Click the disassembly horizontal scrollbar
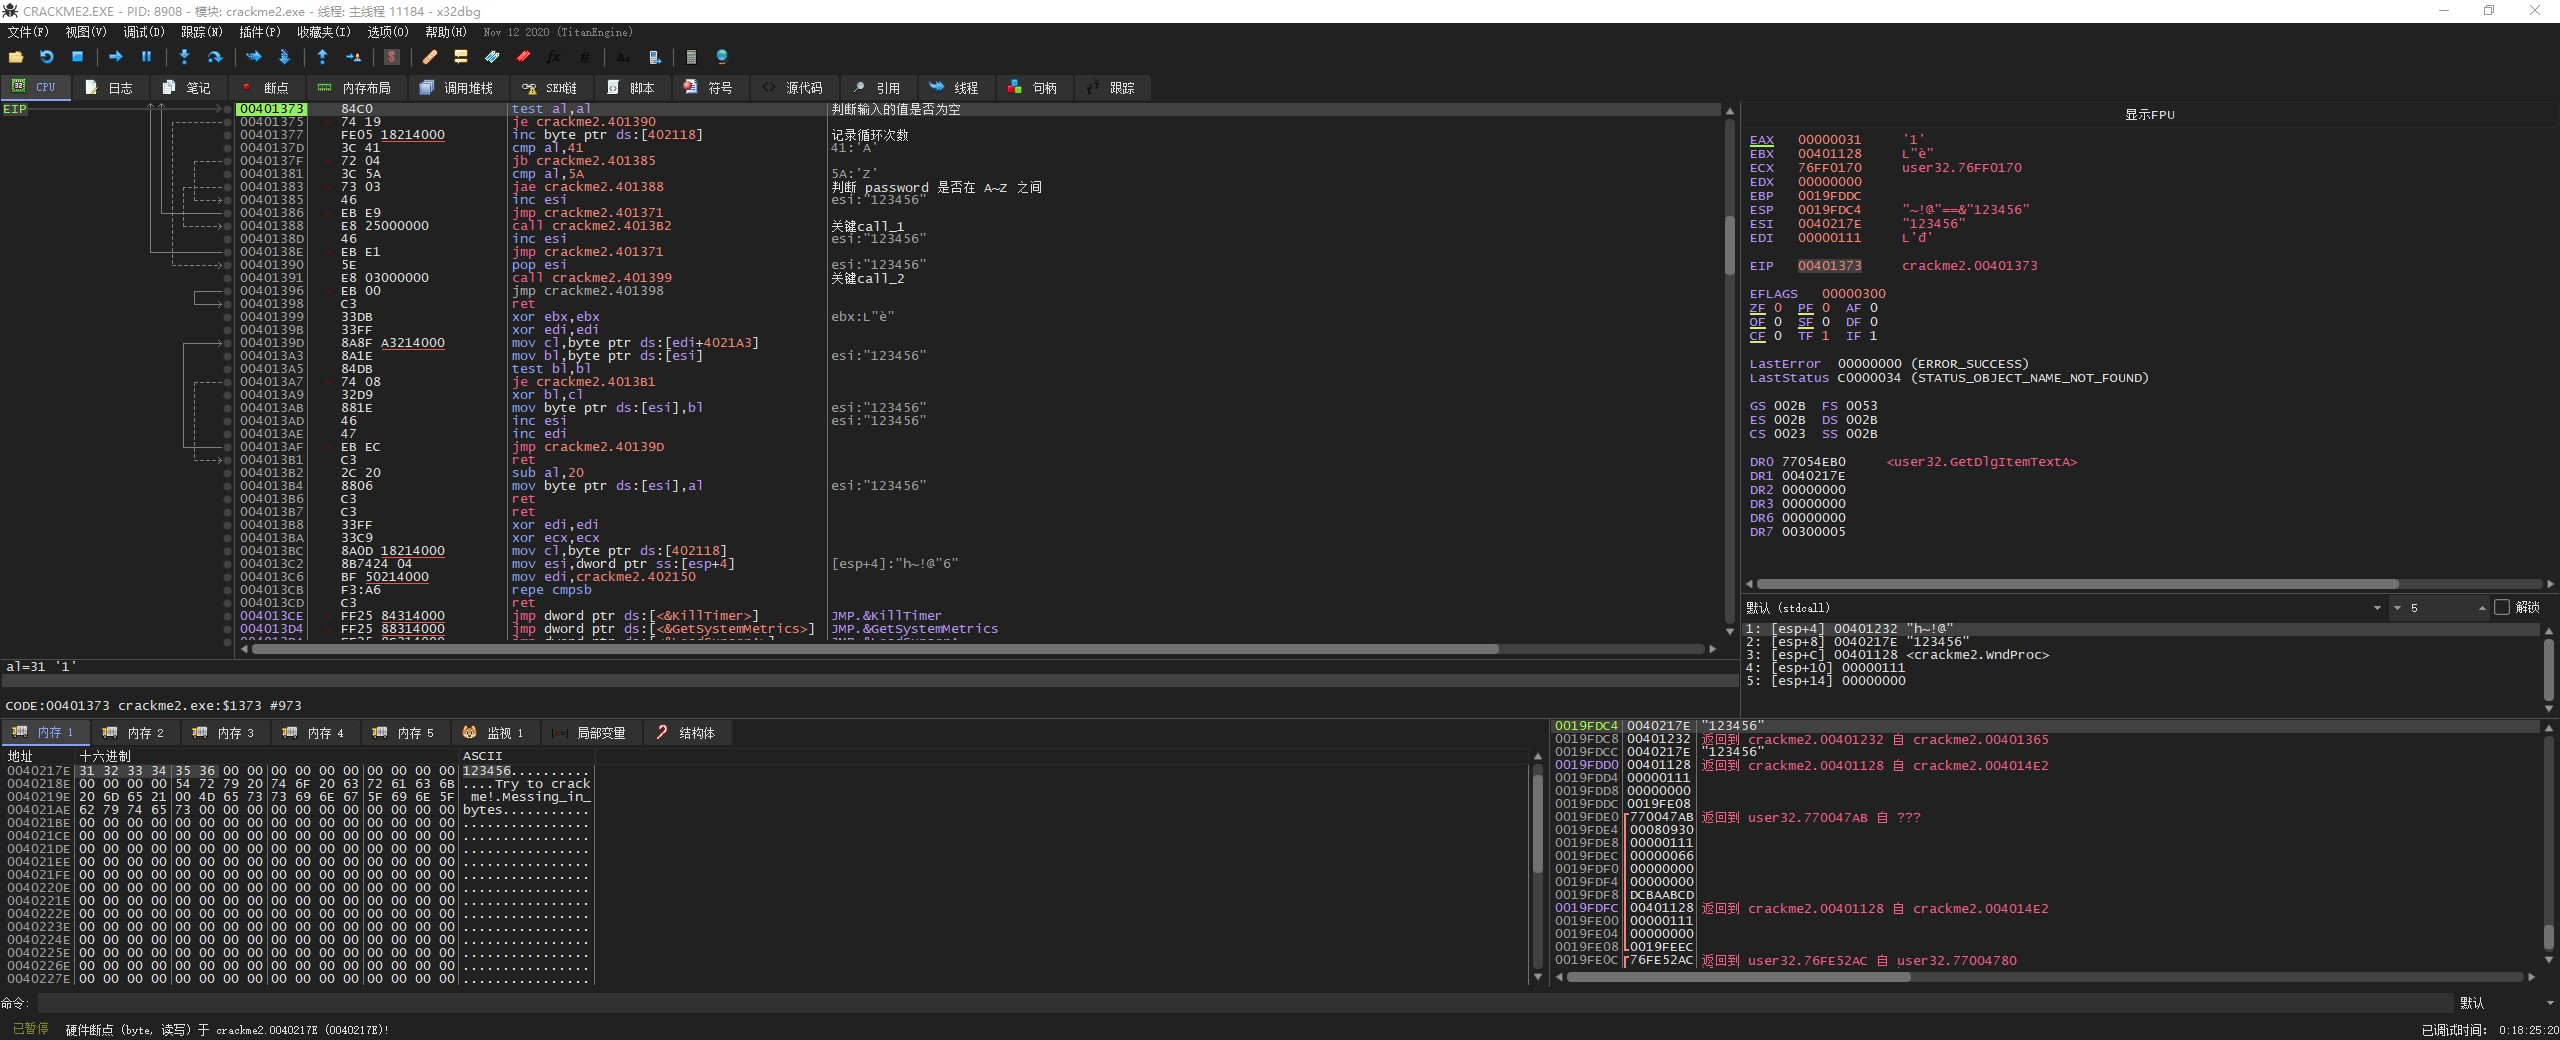 pos(875,649)
